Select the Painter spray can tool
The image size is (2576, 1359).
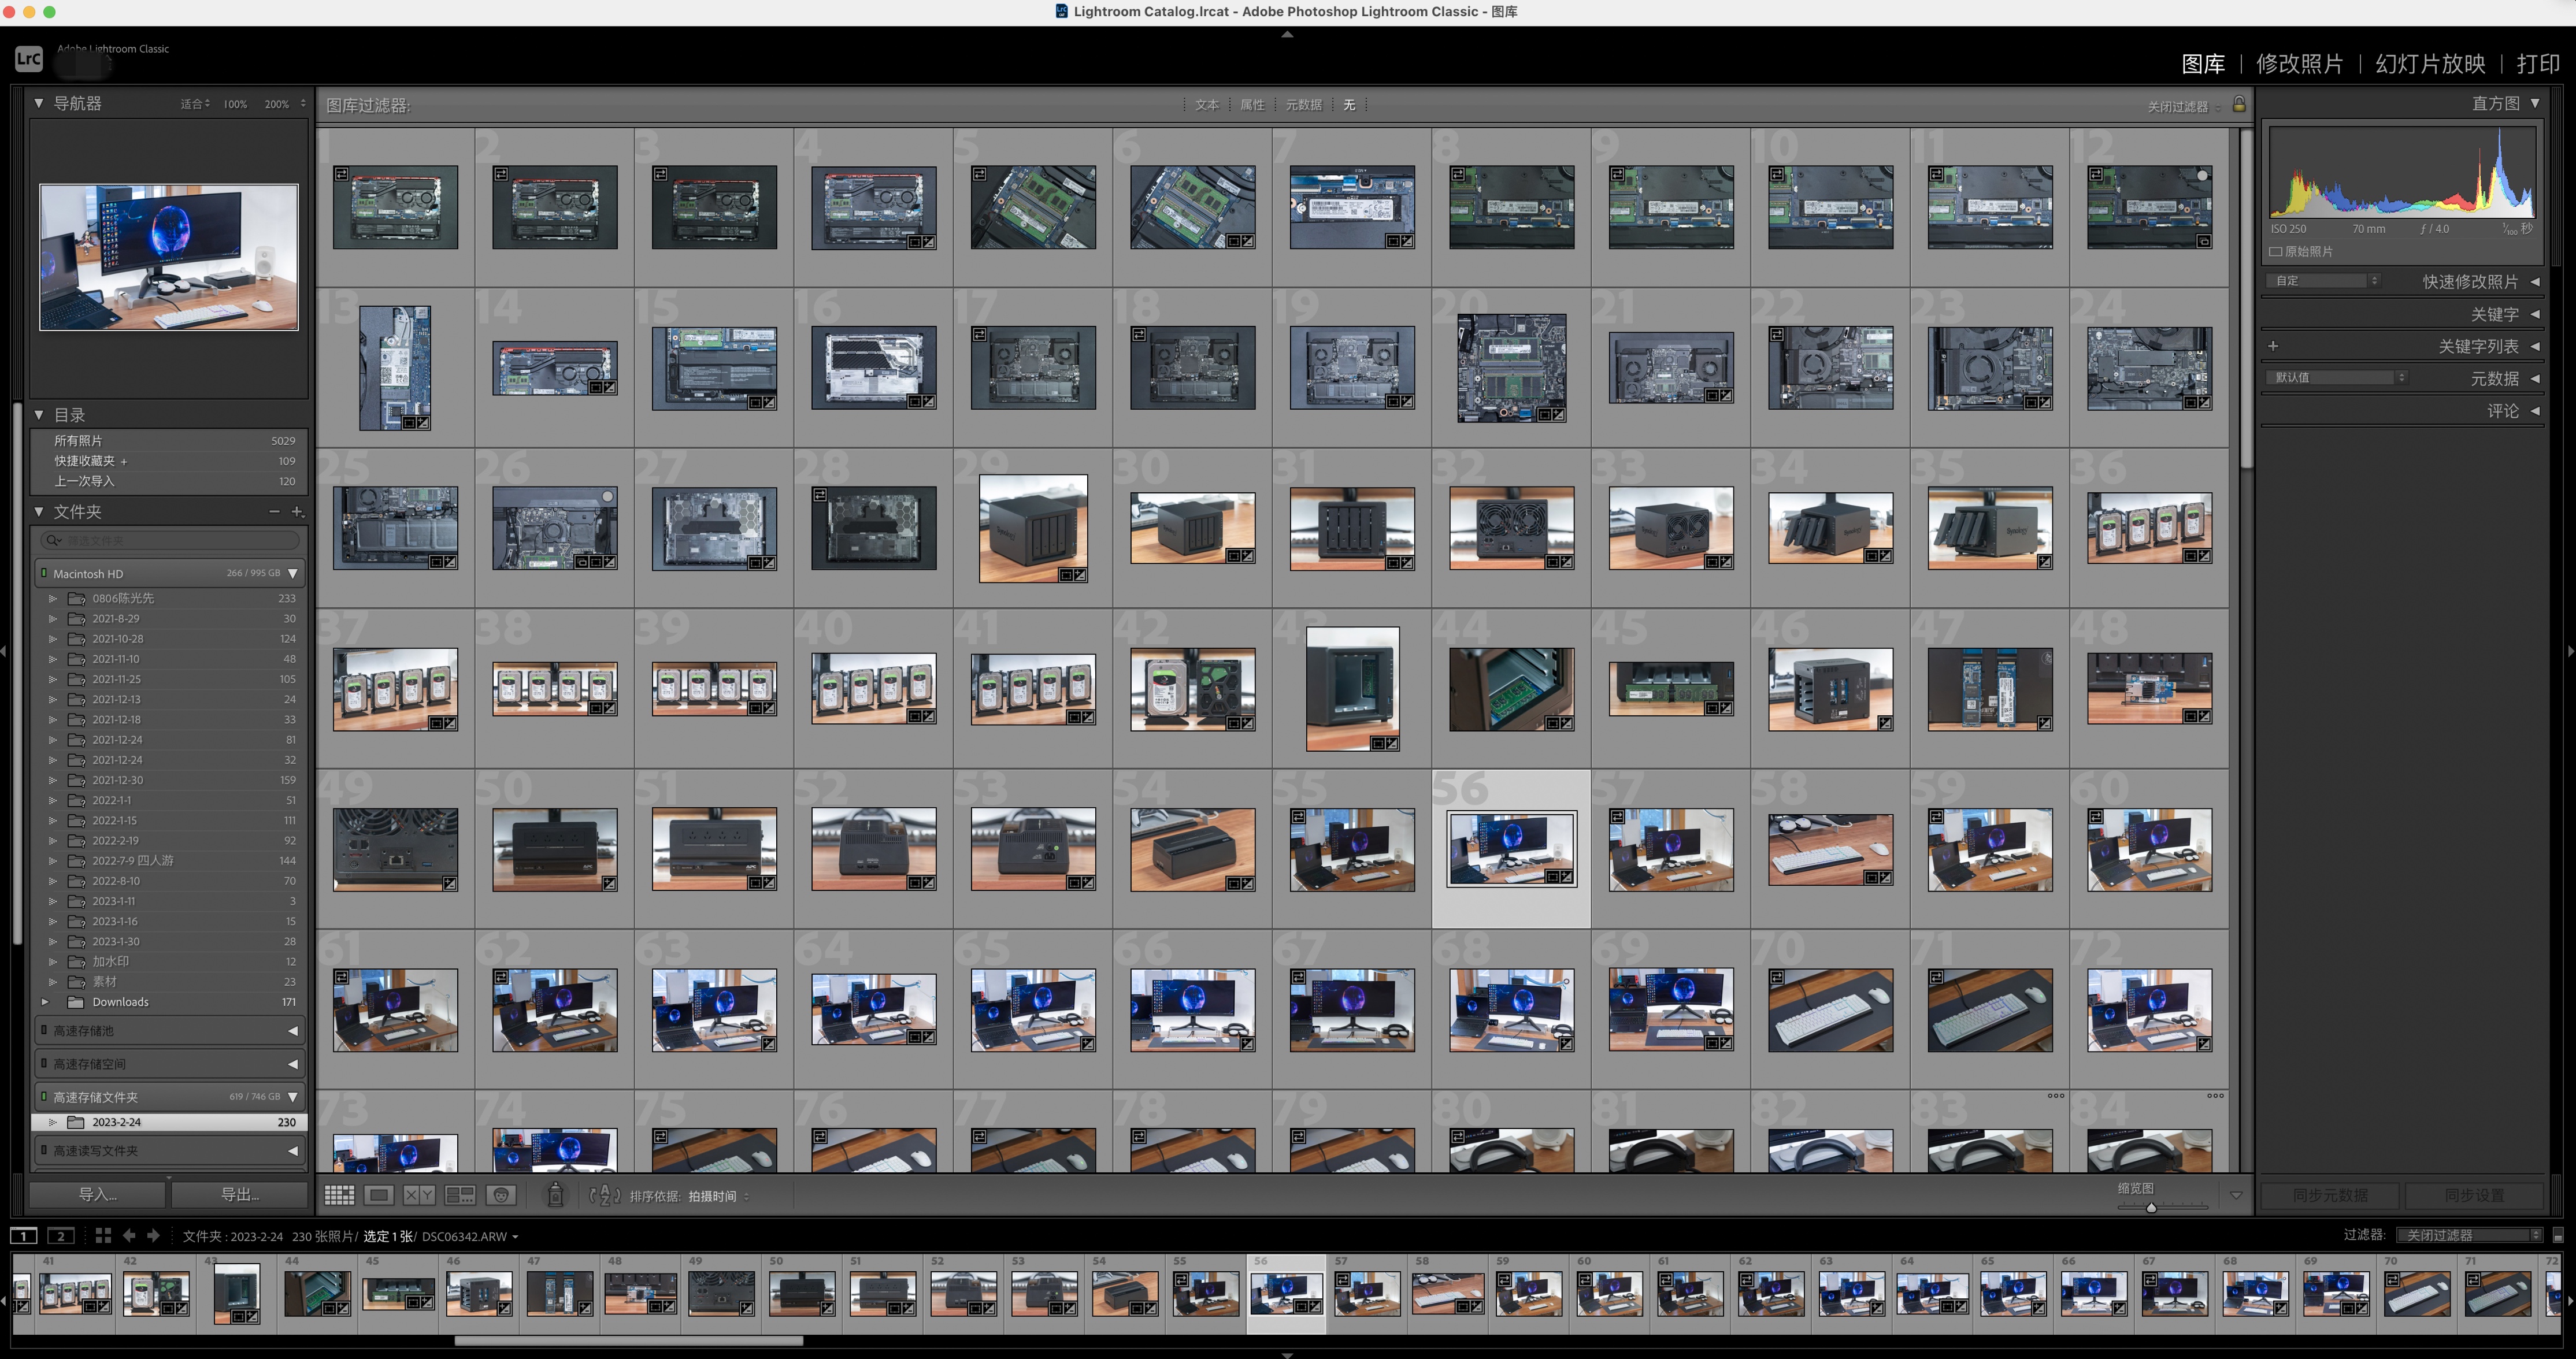[x=556, y=1194]
